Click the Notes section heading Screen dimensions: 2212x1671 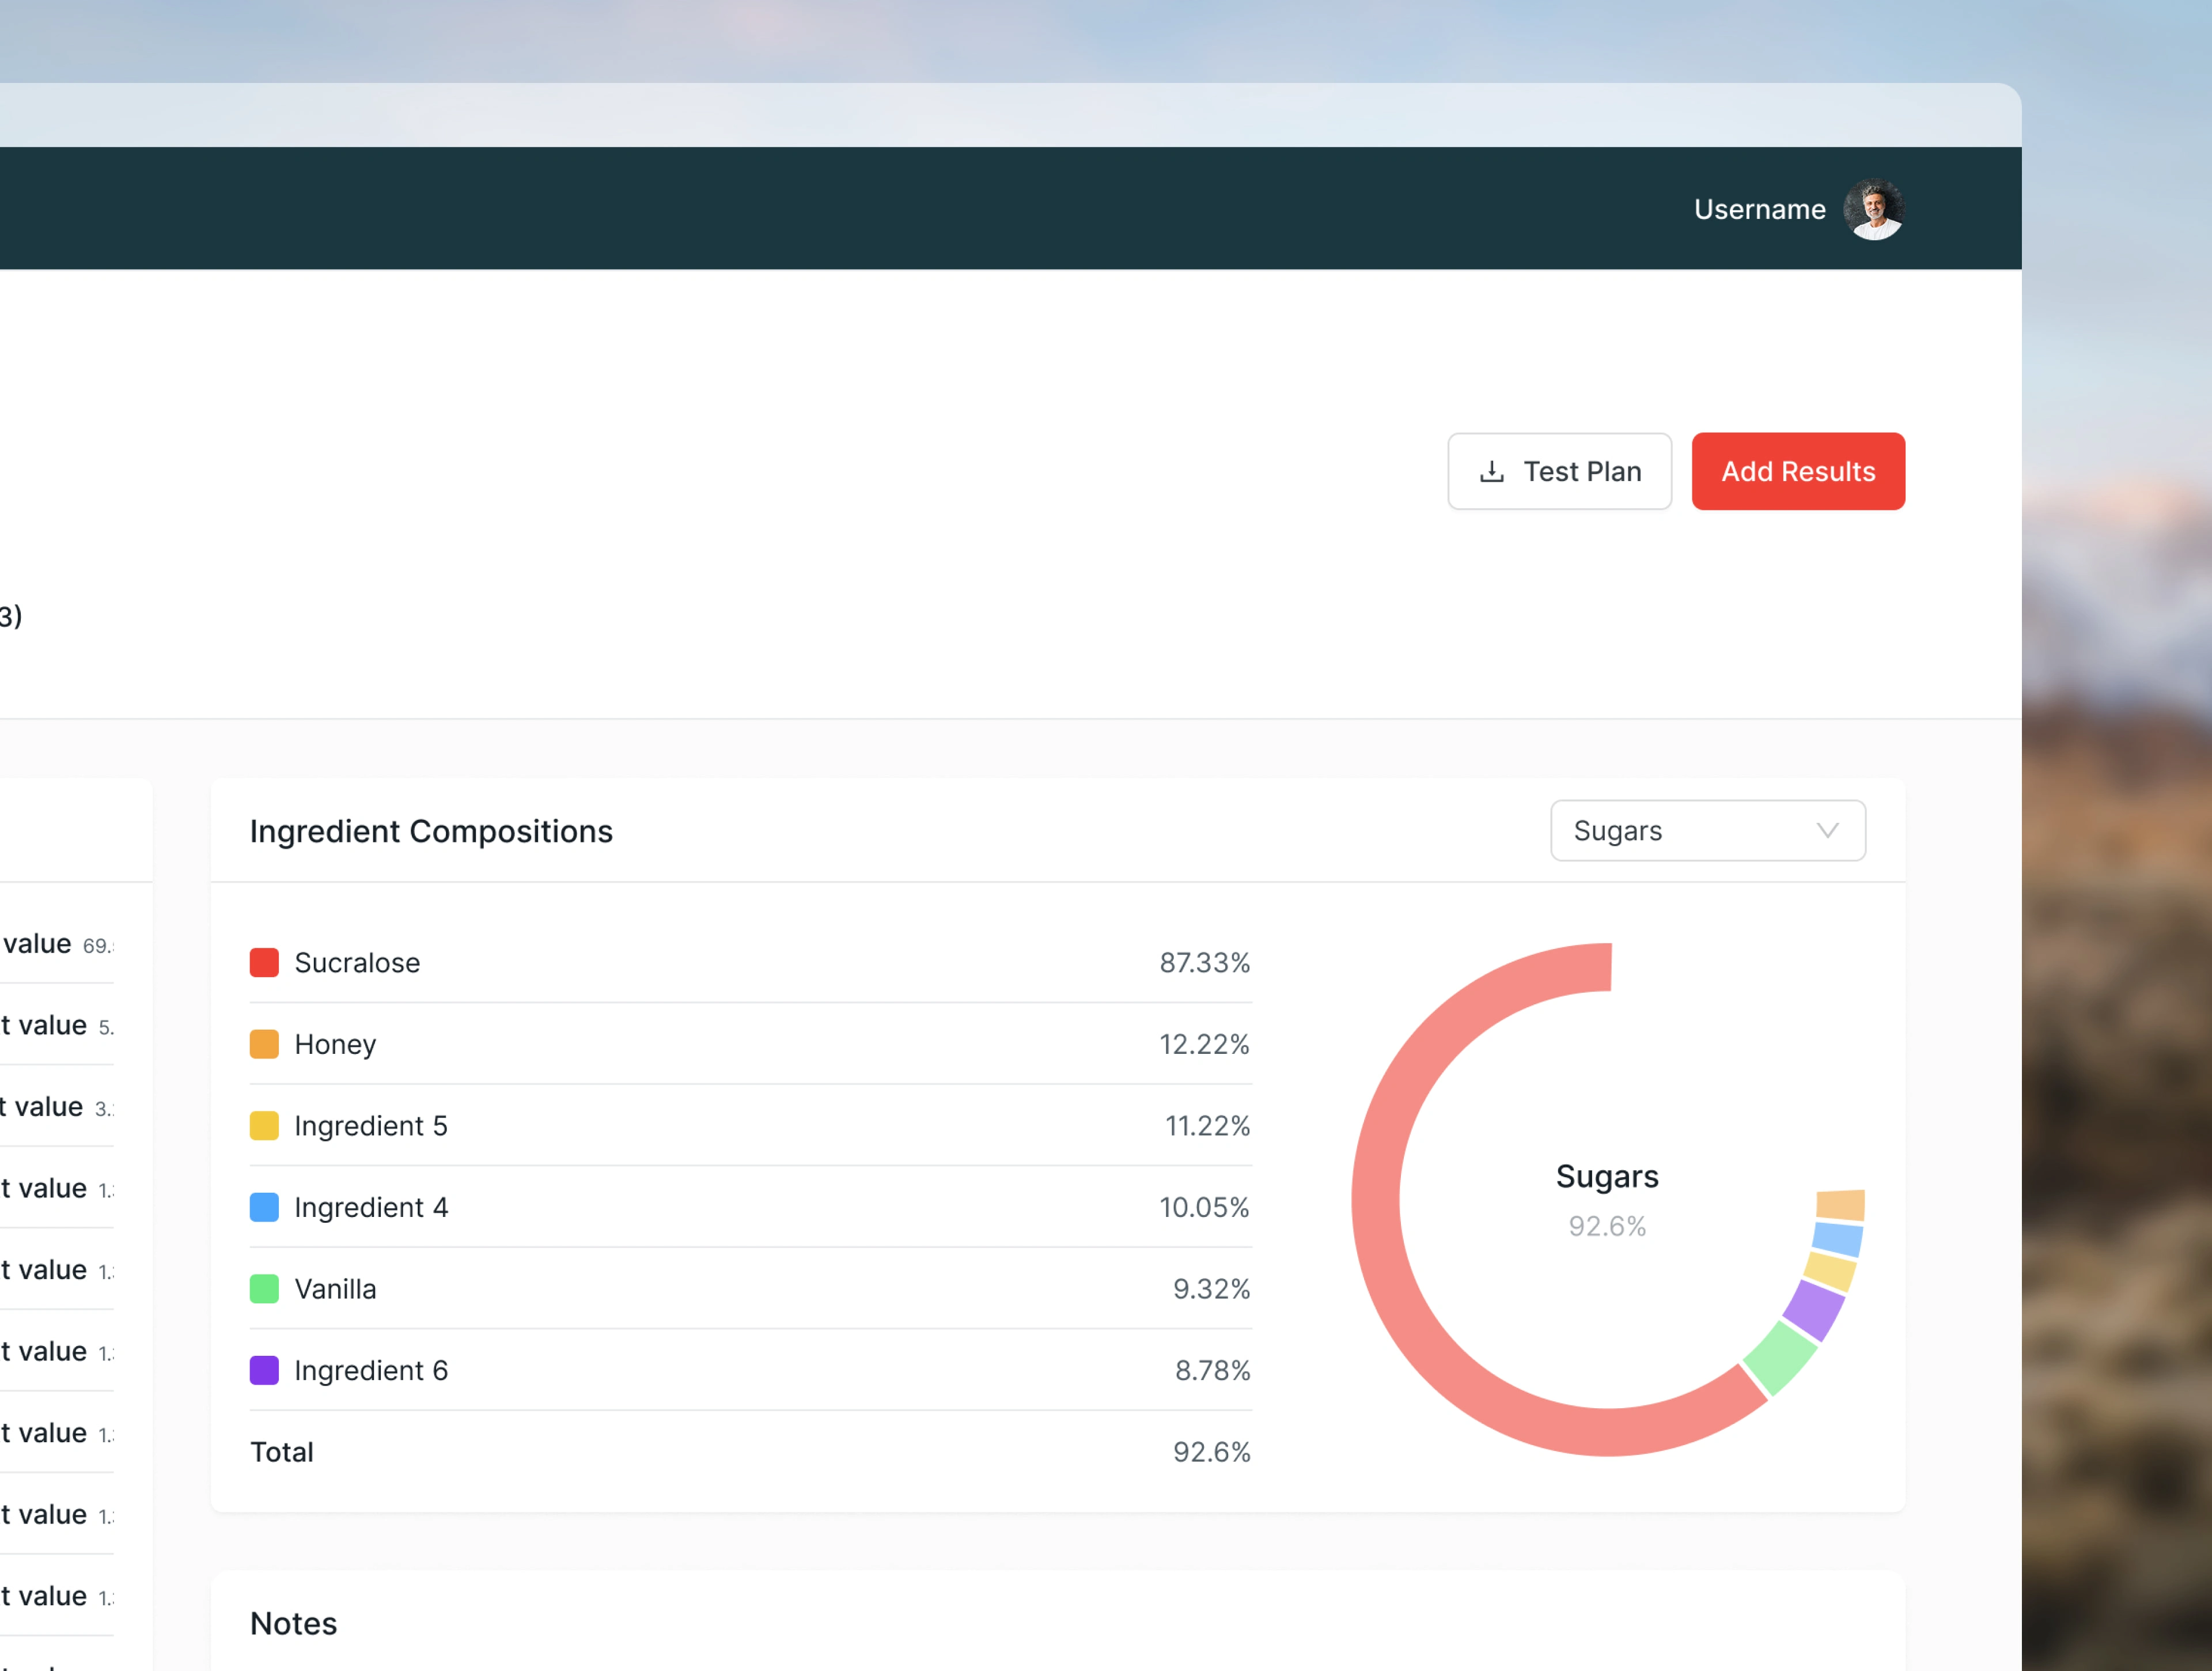click(x=293, y=1623)
